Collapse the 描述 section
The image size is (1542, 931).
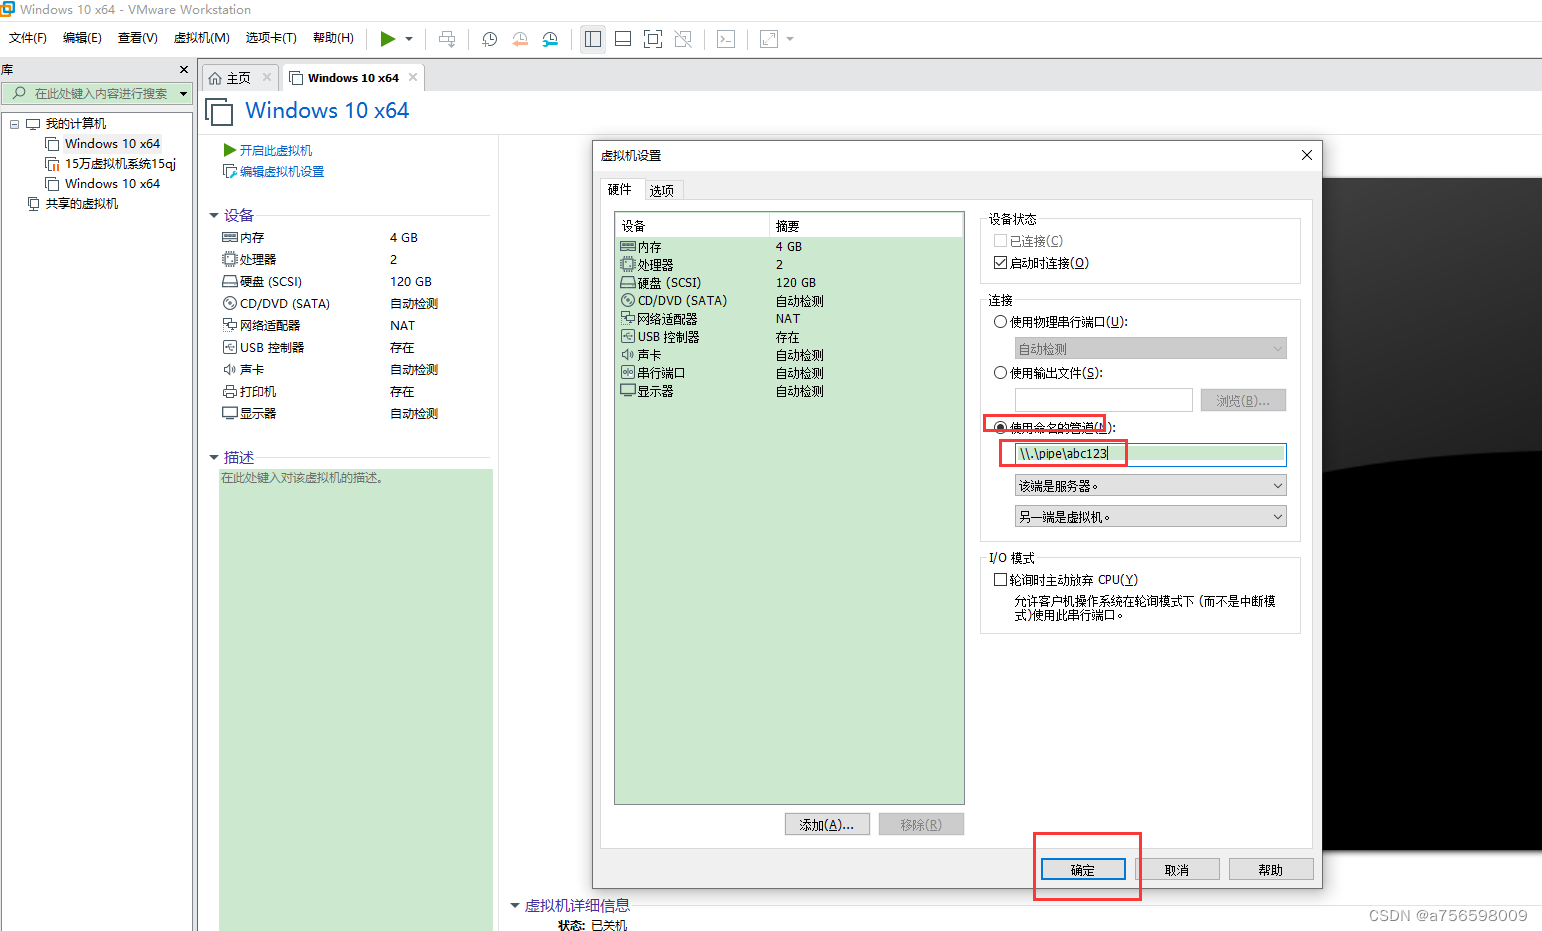pyautogui.click(x=214, y=457)
